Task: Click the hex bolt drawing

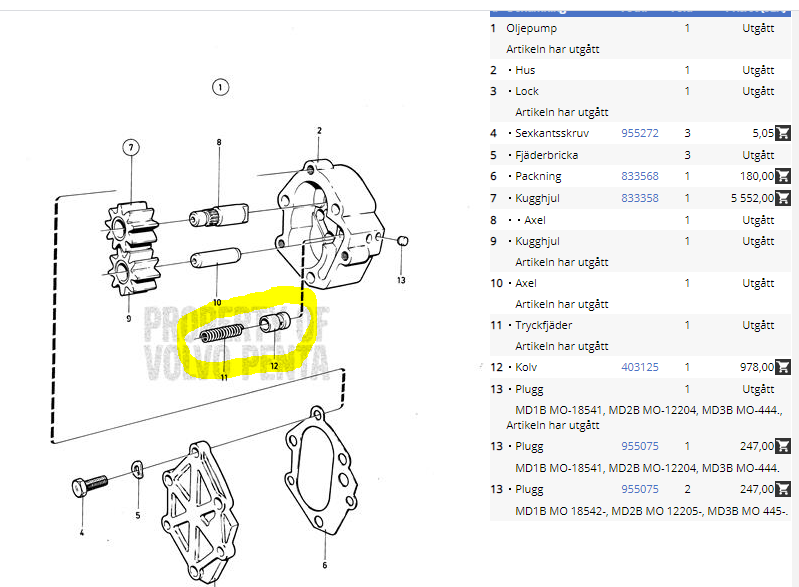Action: coord(90,486)
